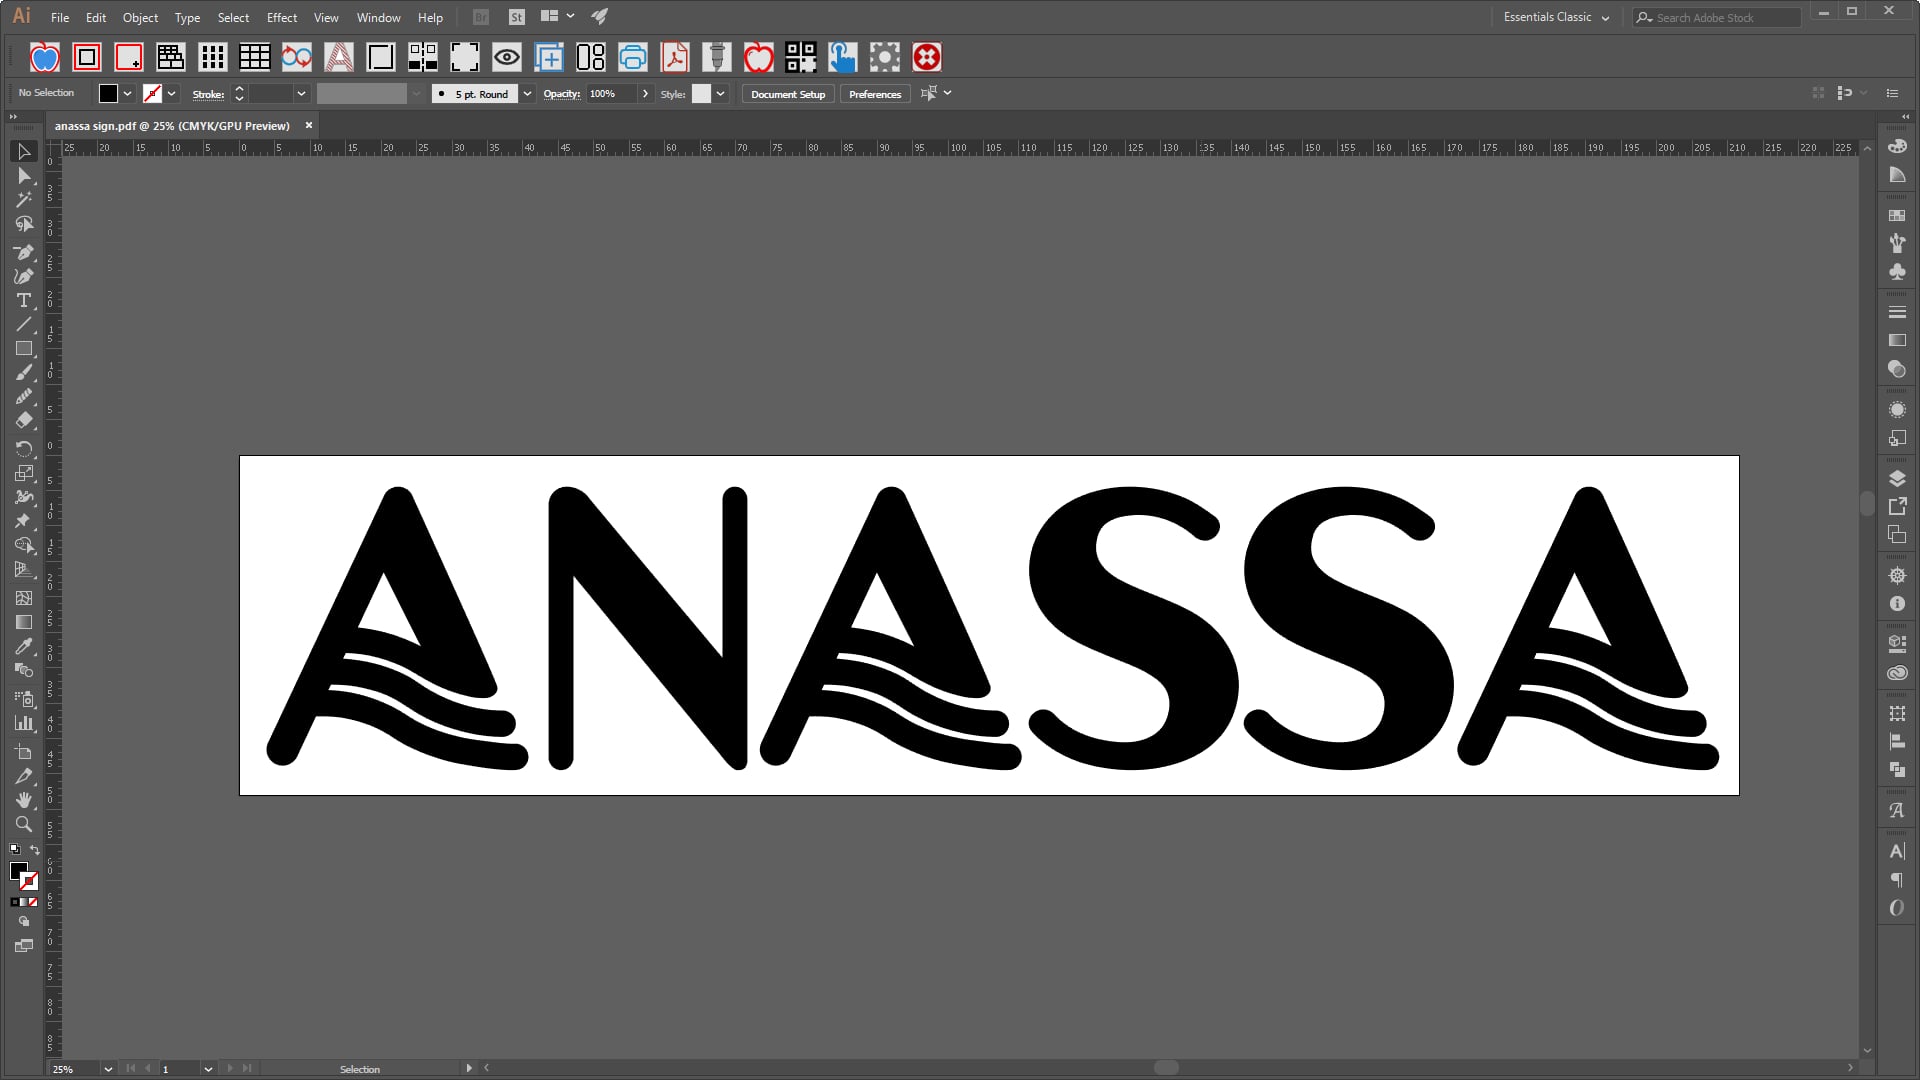Screen dimensions: 1920x1080
Task: Click the Preferences button
Action: pos(875,94)
